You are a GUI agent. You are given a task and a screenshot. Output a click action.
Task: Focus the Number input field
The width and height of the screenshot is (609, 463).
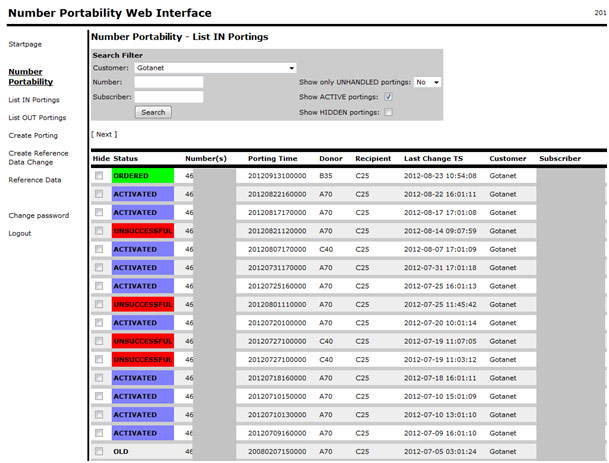click(x=169, y=82)
